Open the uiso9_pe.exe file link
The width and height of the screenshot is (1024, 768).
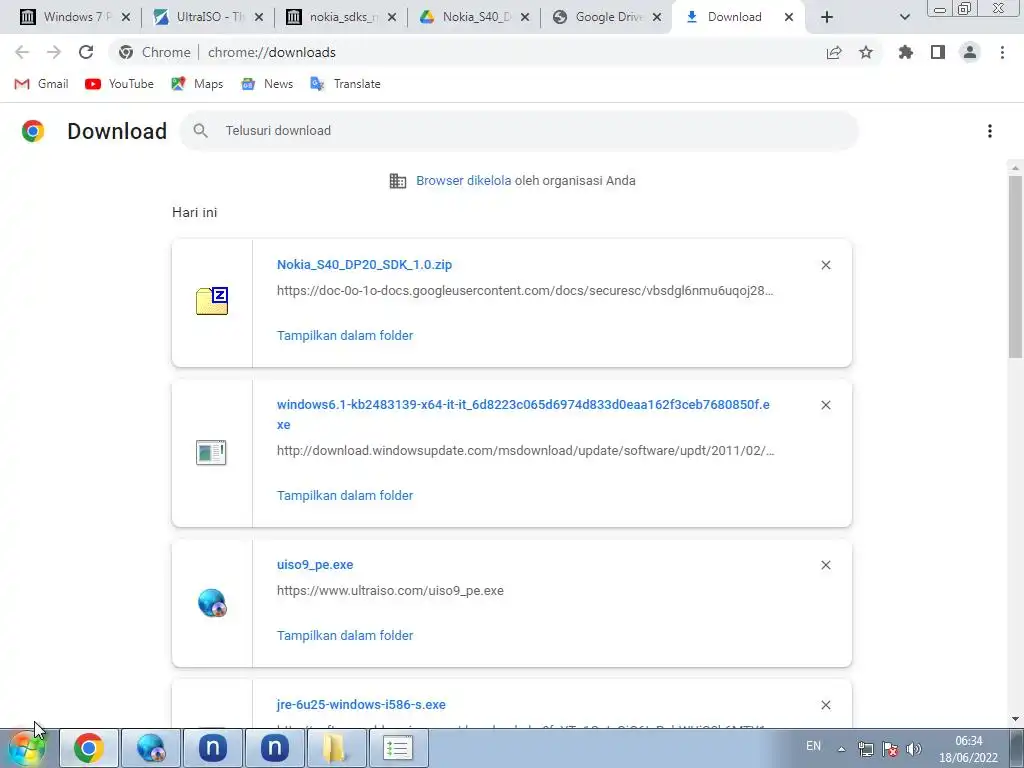[x=315, y=564]
